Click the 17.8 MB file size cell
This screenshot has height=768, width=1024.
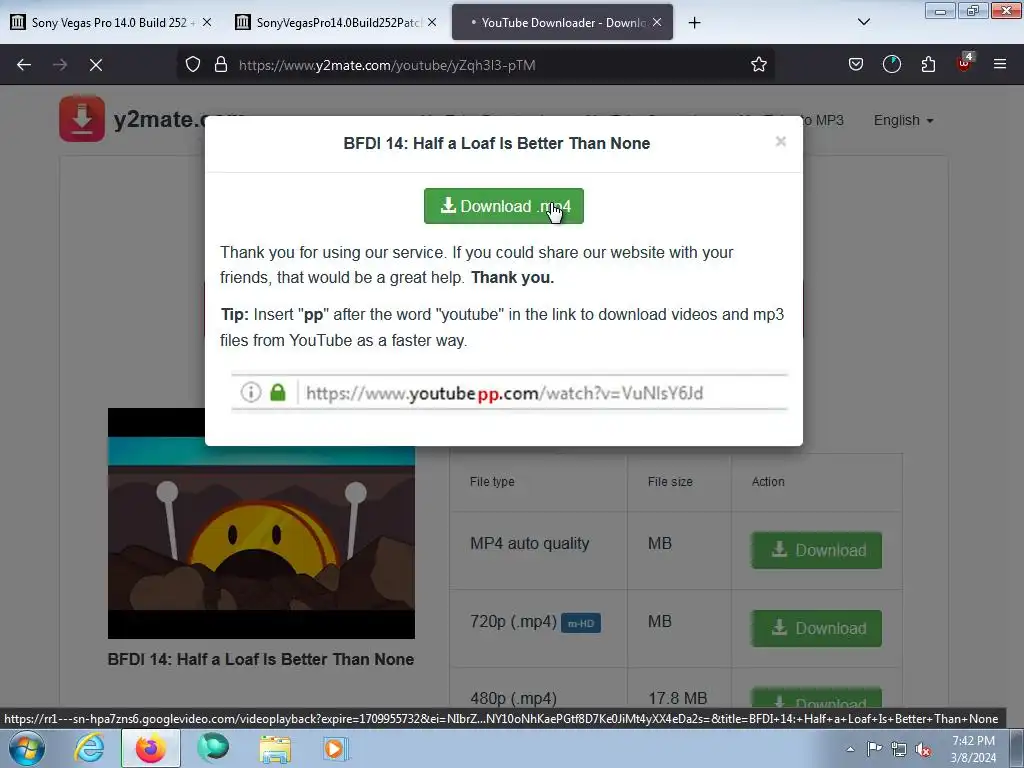[677, 698]
